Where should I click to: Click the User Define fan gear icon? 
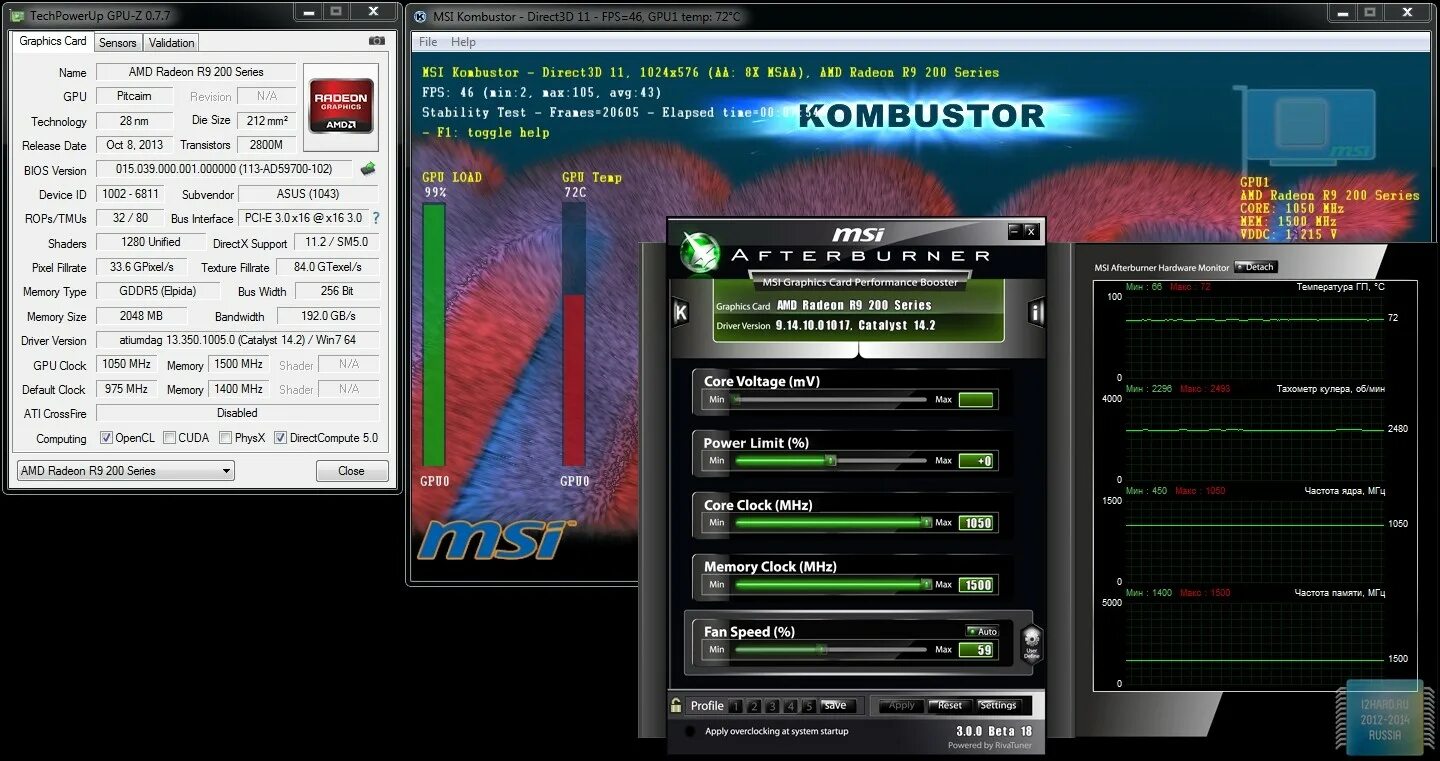tap(1031, 643)
